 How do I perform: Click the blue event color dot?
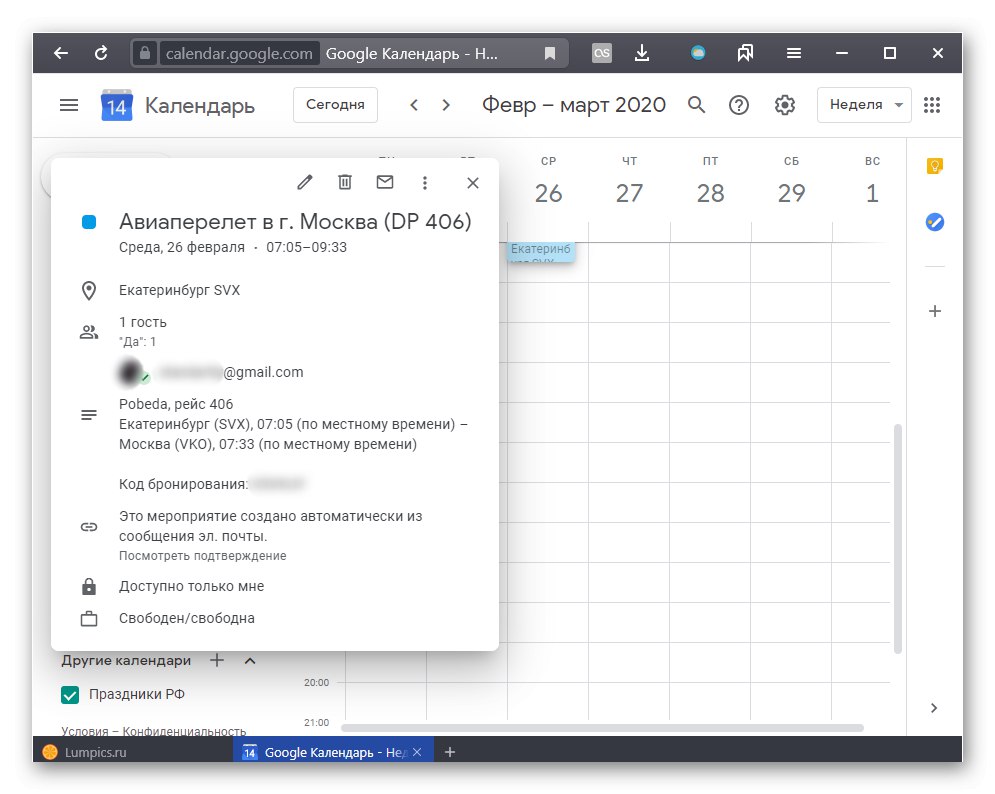click(x=89, y=222)
